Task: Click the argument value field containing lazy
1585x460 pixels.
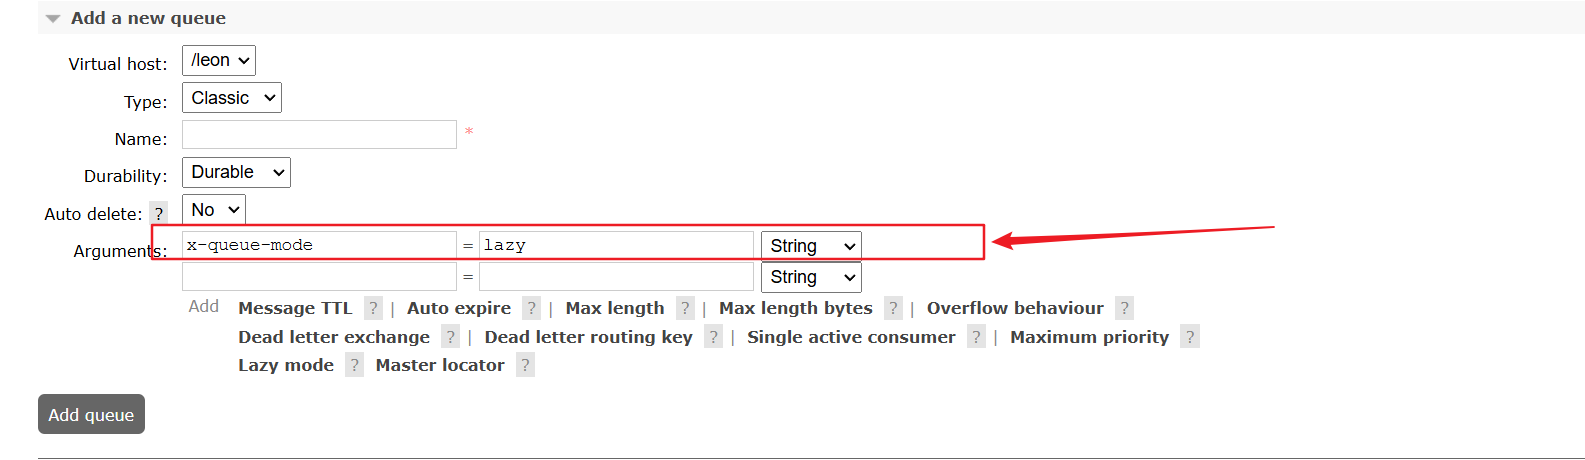Action: [616, 245]
